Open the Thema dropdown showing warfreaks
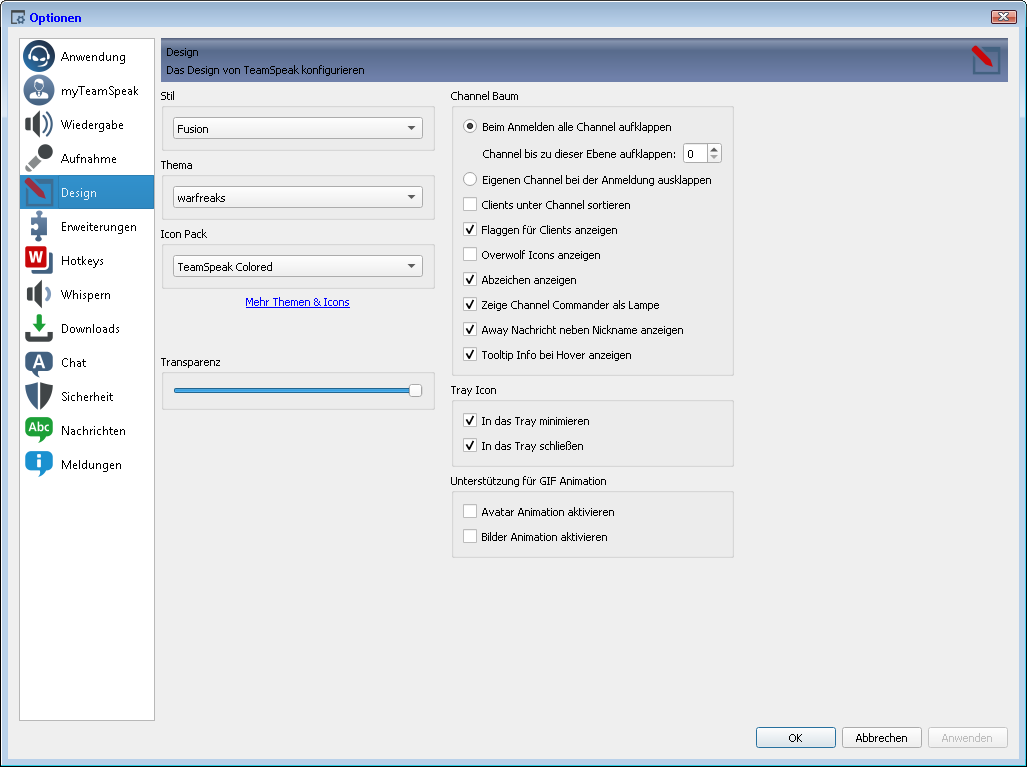1027x767 pixels. click(298, 197)
